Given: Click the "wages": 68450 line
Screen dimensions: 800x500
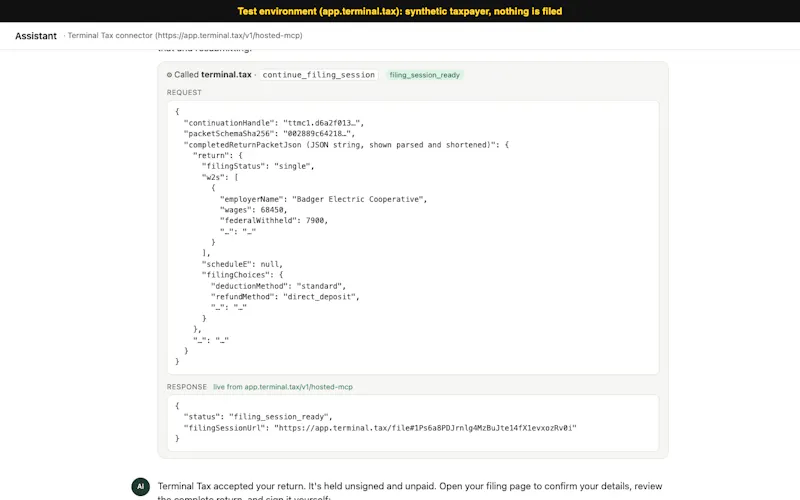Looking at the screenshot, I should 254,210.
